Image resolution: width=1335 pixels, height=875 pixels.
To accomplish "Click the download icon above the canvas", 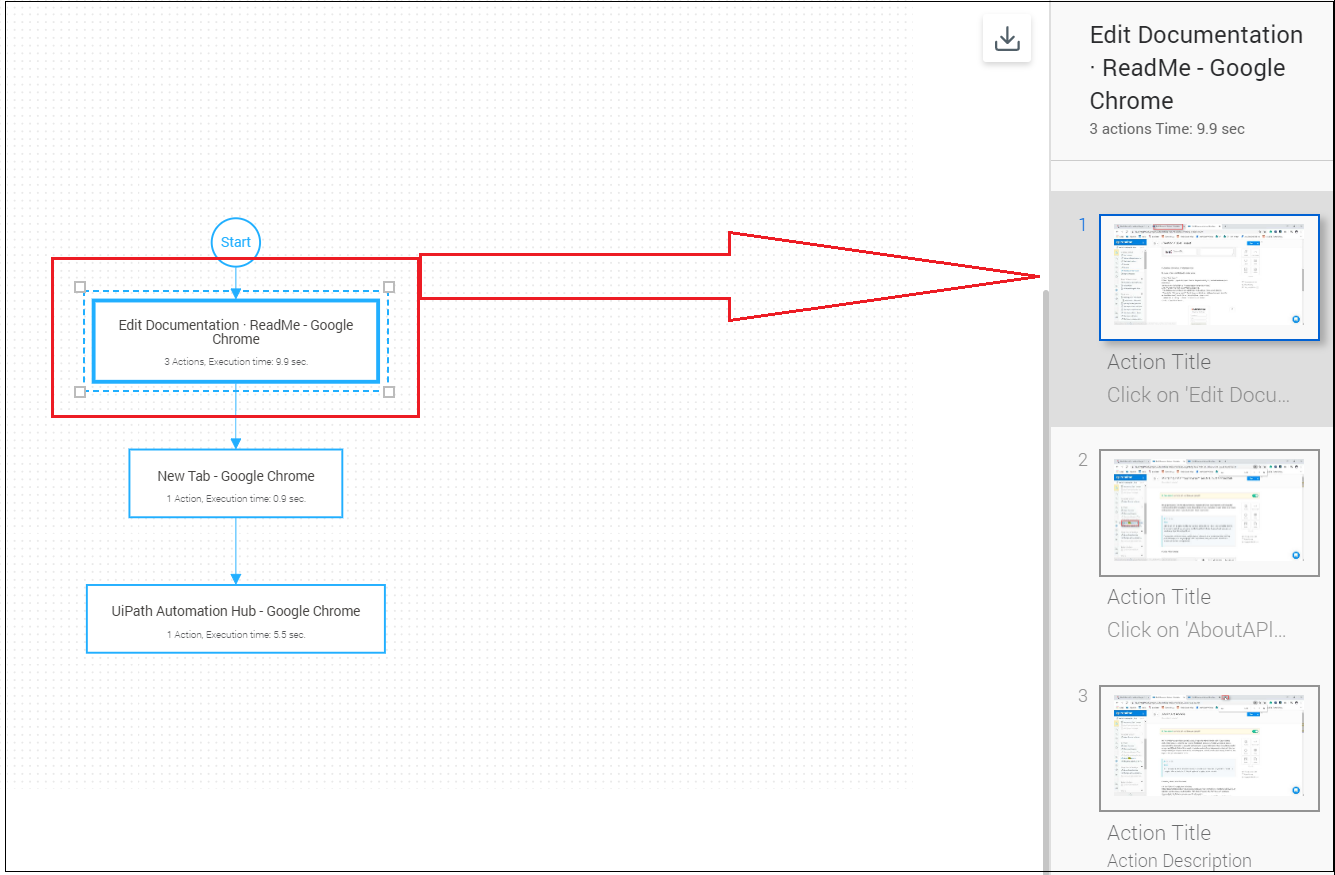I will [1006, 40].
